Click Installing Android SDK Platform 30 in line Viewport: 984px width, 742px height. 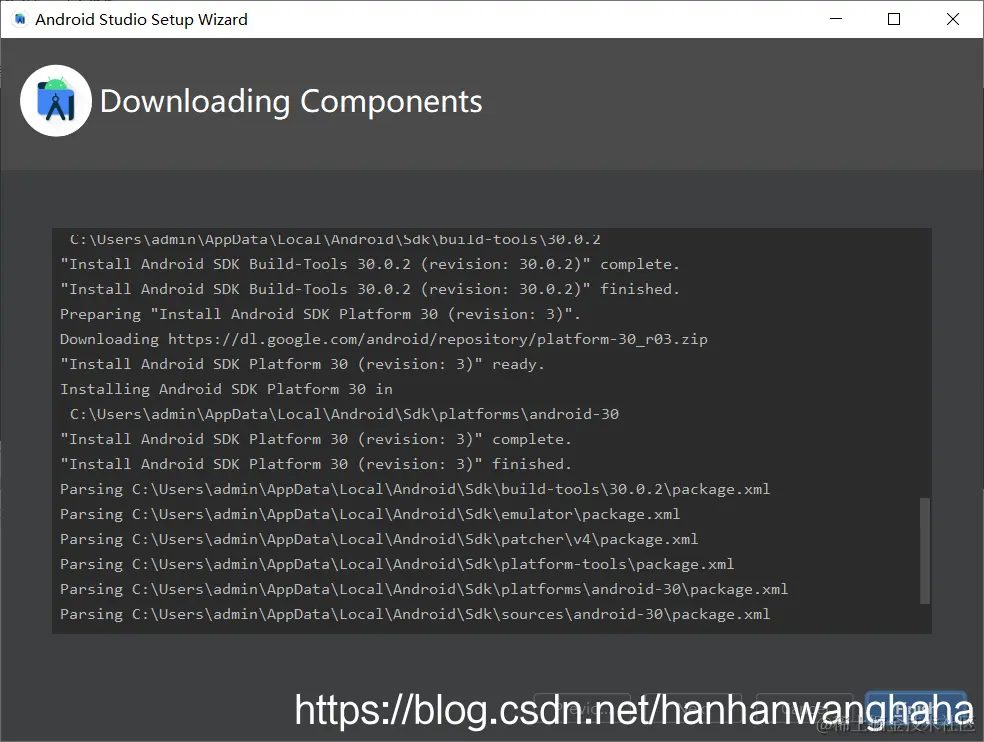226,389
